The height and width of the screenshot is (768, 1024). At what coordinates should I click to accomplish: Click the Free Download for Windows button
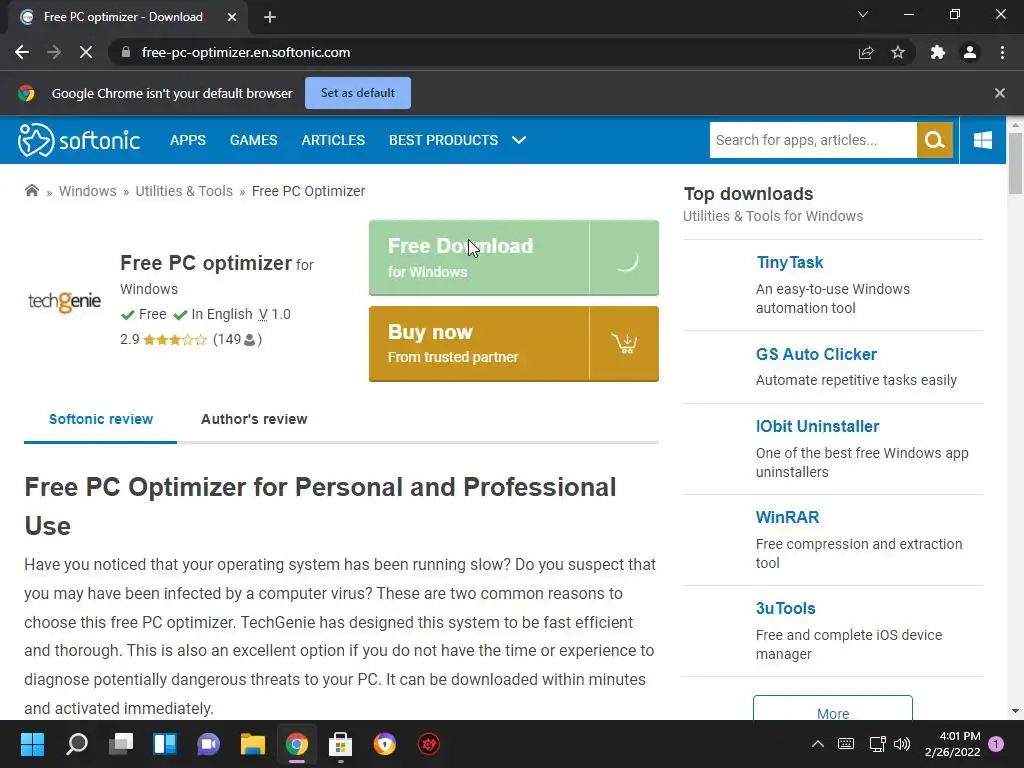[514, 258]
